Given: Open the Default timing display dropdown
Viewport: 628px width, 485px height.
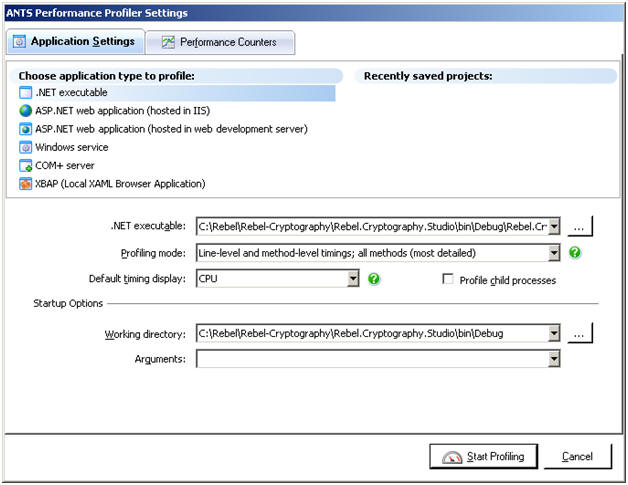Looking at the screenshot, I should pyautogui.click(x=353, y=279).
